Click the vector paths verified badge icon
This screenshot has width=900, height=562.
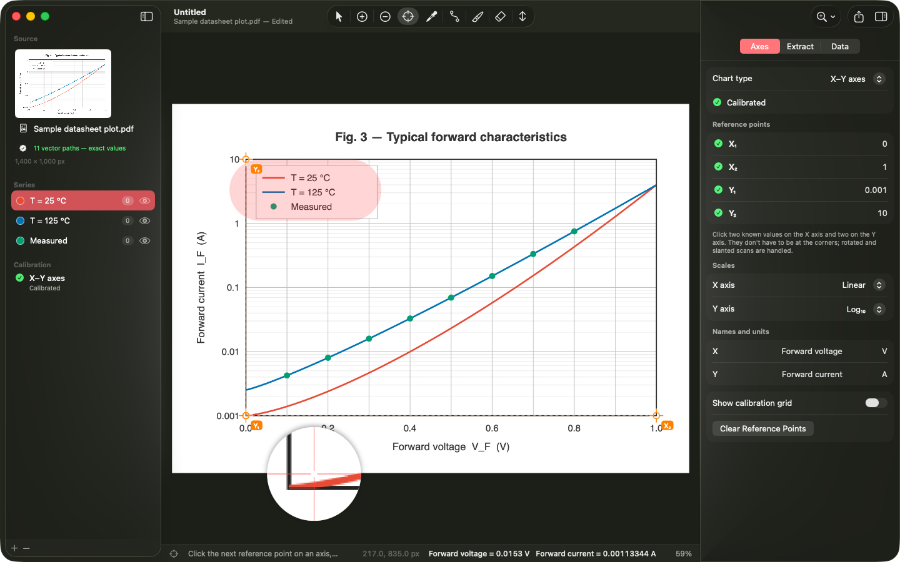23,148
